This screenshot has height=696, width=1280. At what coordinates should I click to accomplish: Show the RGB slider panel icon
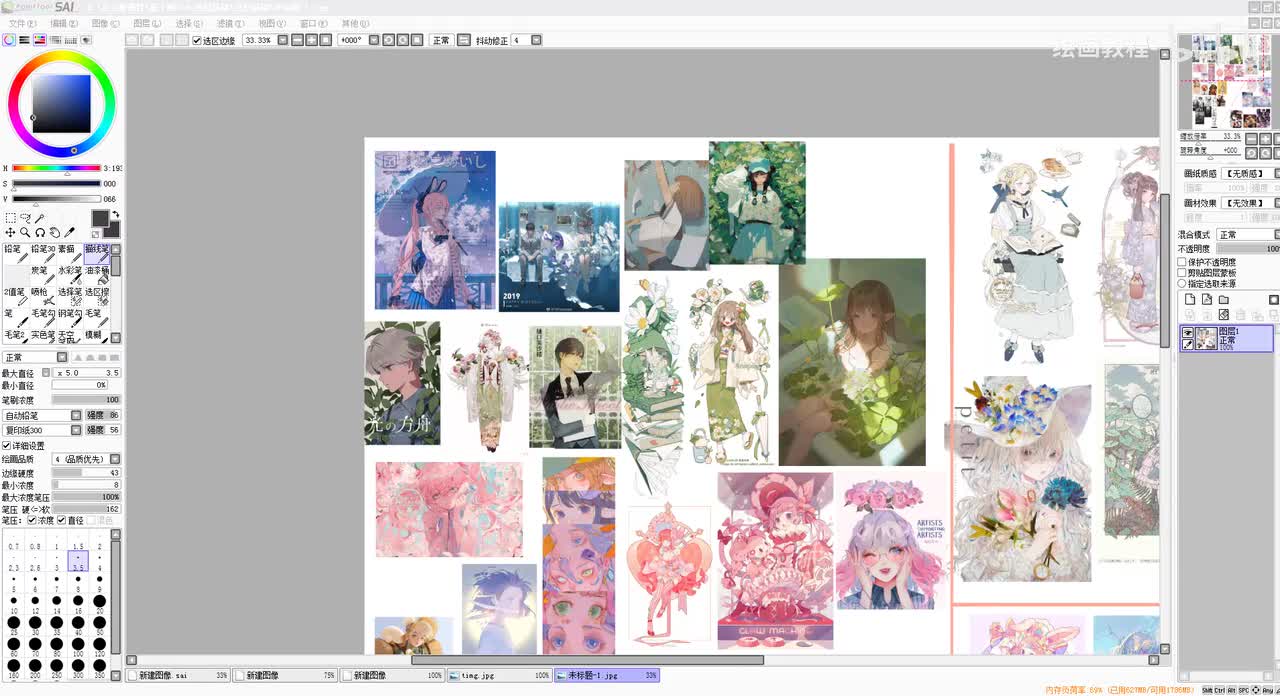click(24, 40)
